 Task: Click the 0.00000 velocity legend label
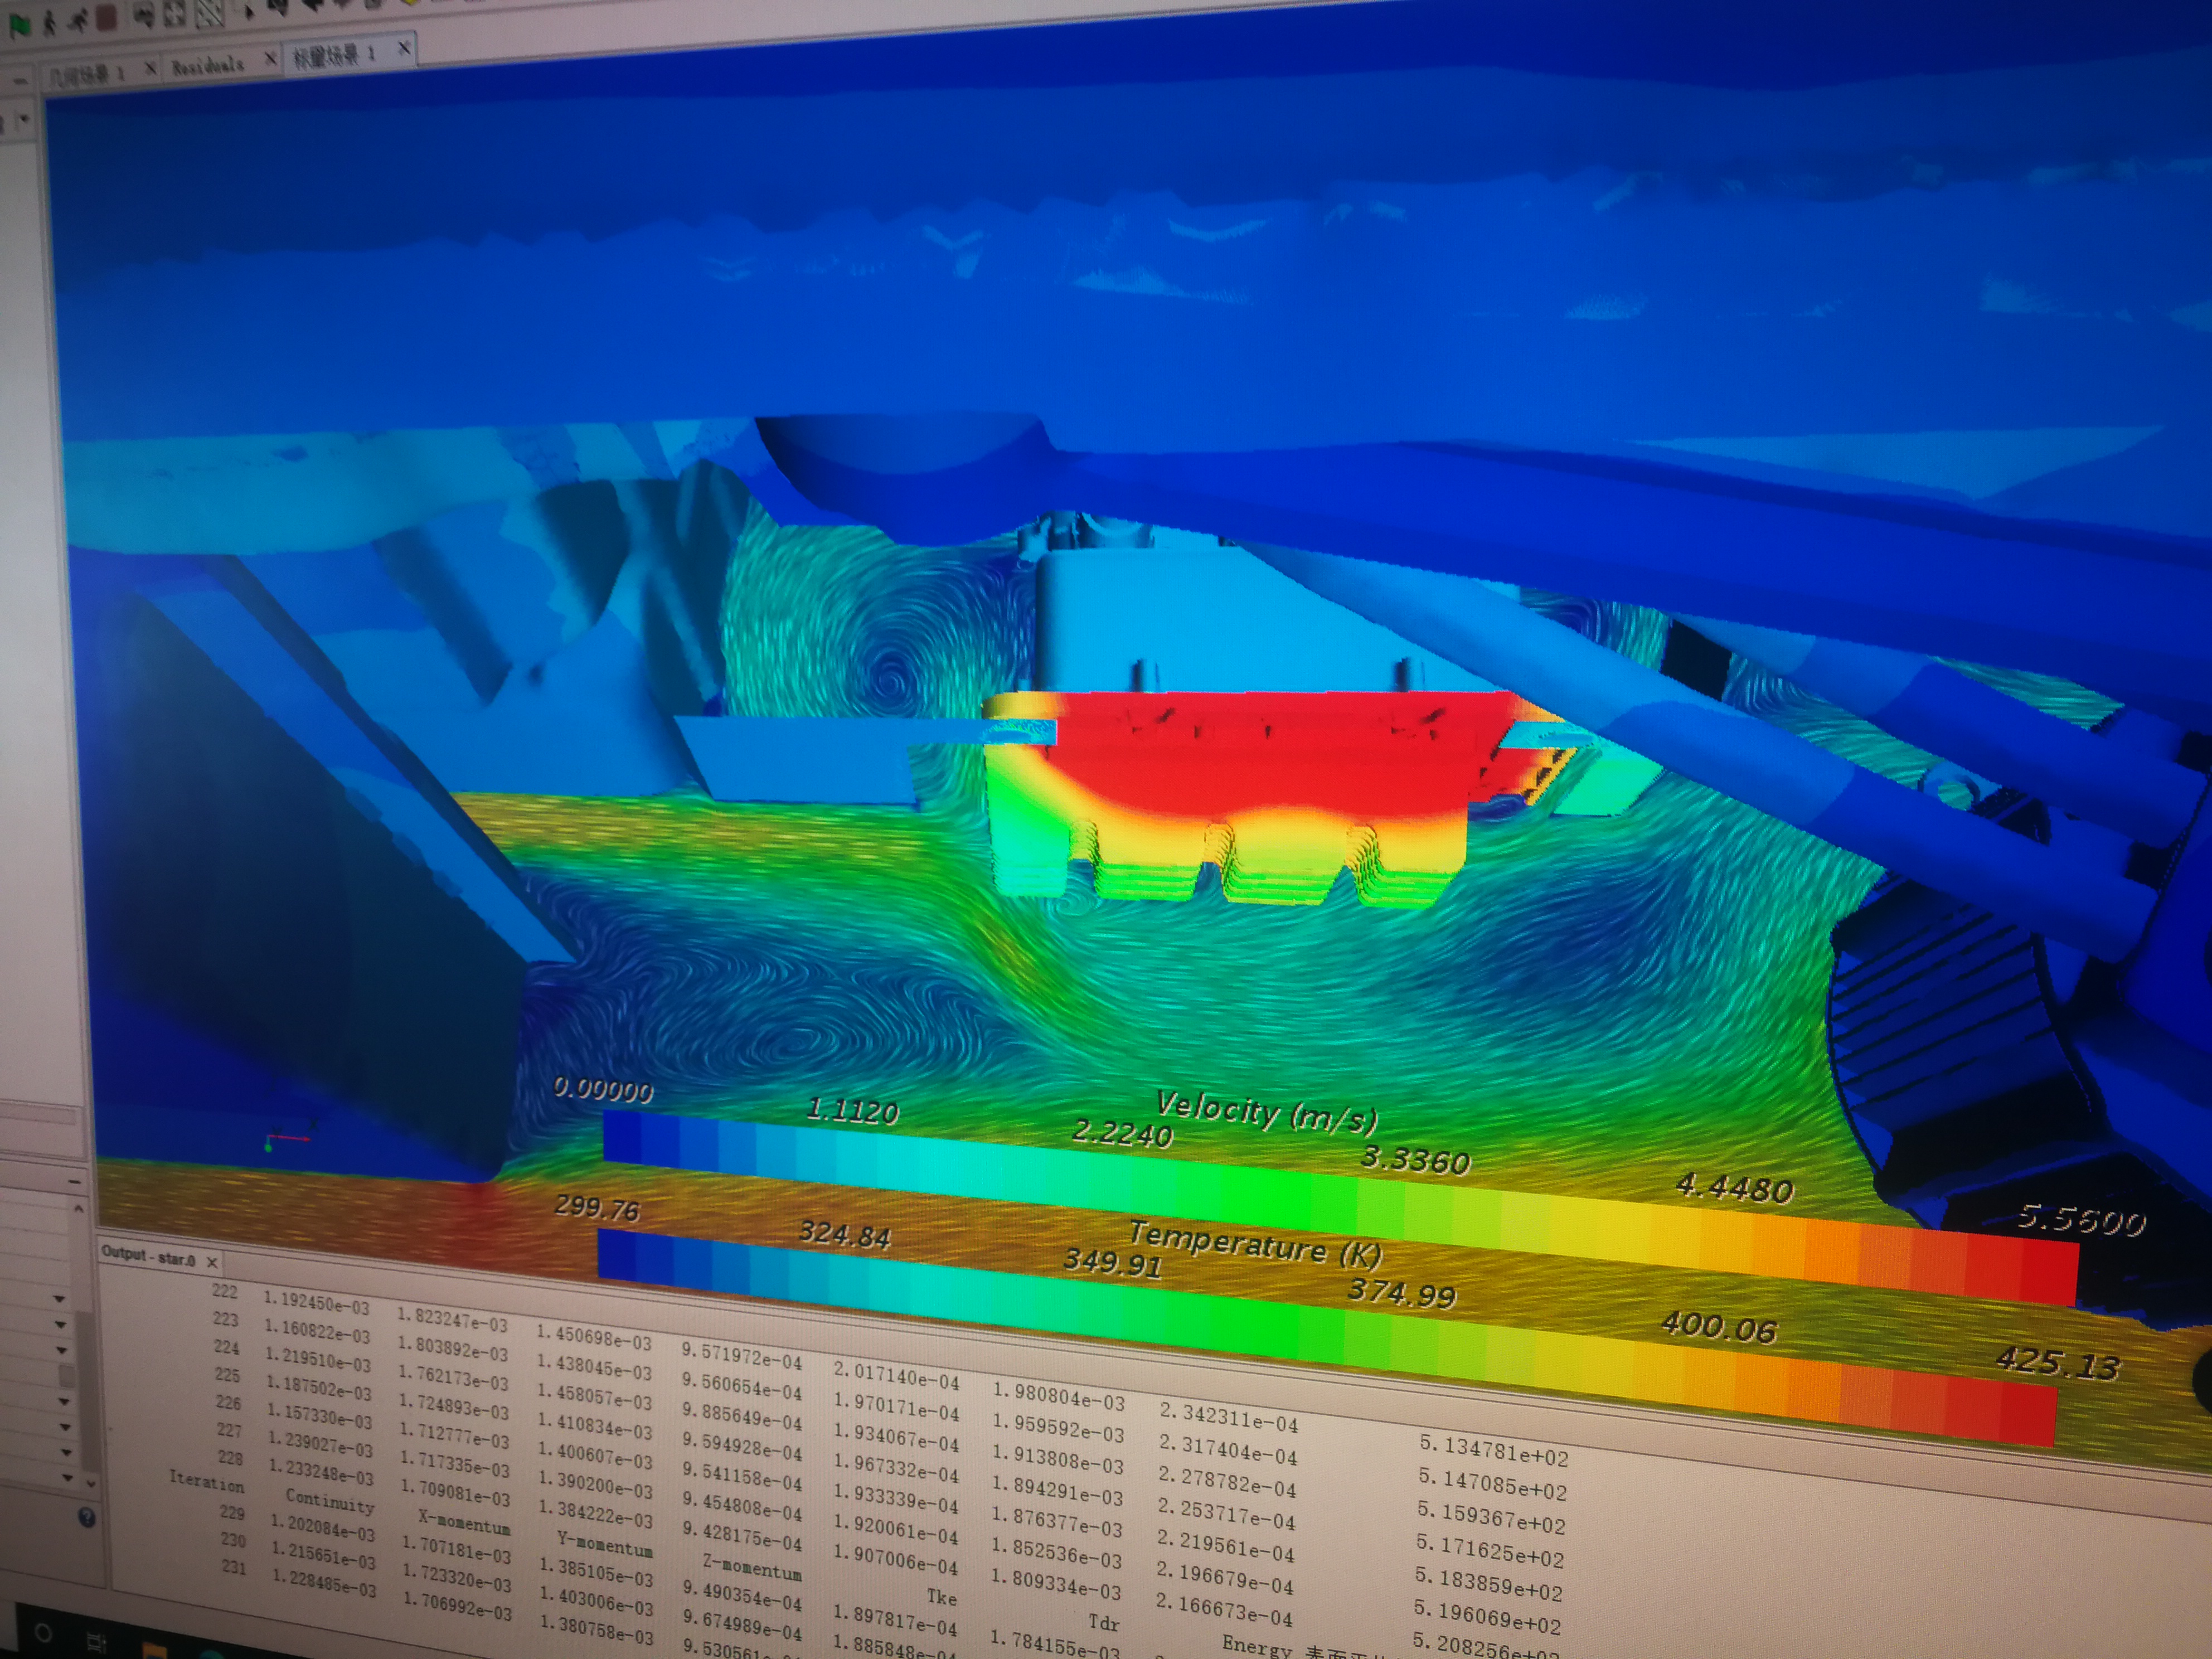[x=603, y=1090]
